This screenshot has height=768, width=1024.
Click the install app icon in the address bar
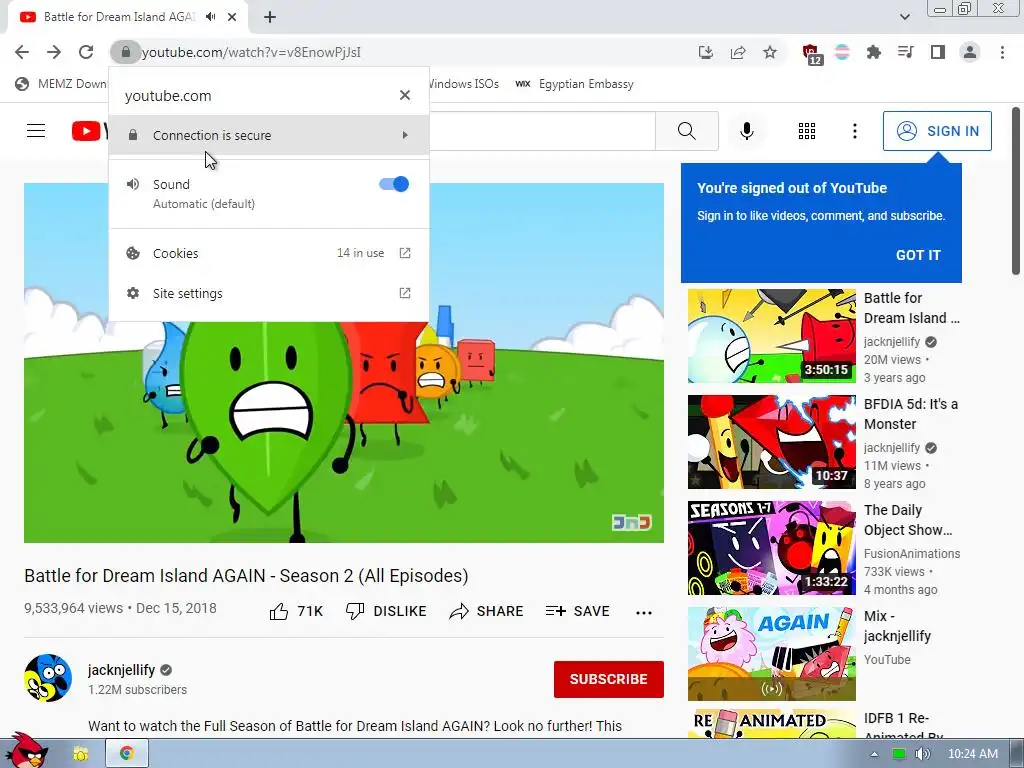click(x=705, y=52)
